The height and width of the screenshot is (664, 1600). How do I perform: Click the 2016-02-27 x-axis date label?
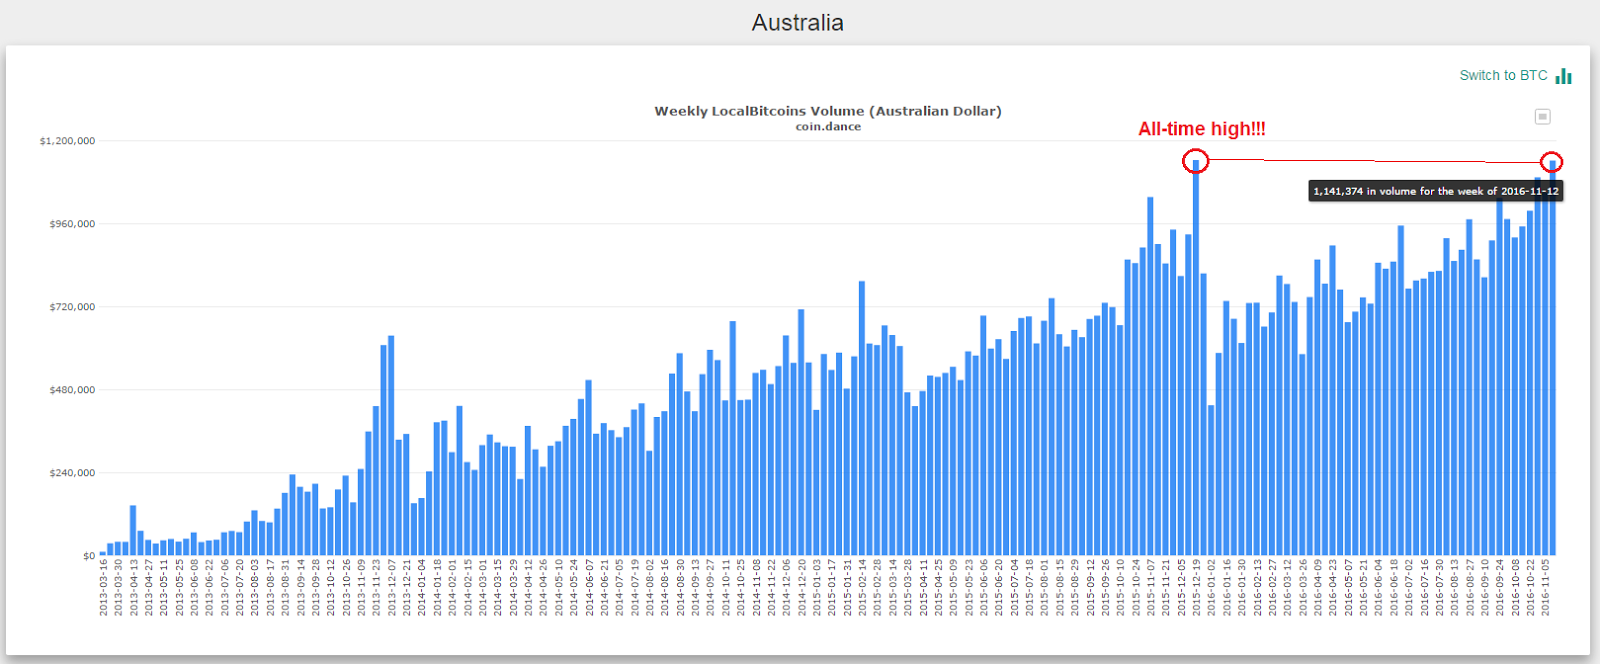[x=1272, y=587]
